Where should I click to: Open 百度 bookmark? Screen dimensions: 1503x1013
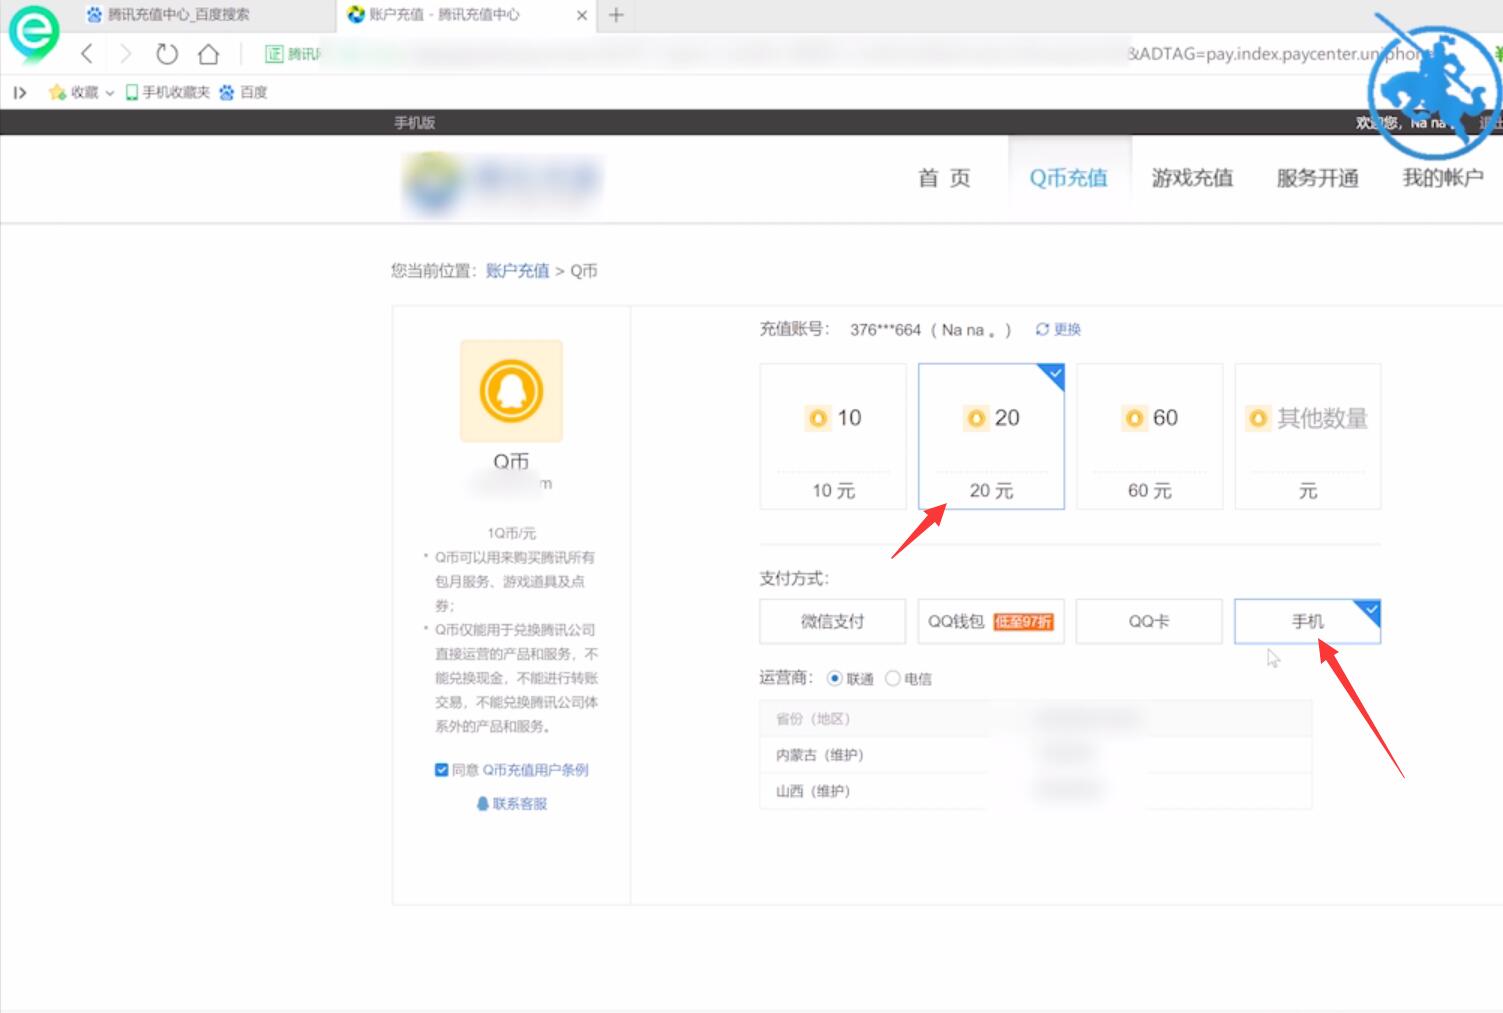243,92
